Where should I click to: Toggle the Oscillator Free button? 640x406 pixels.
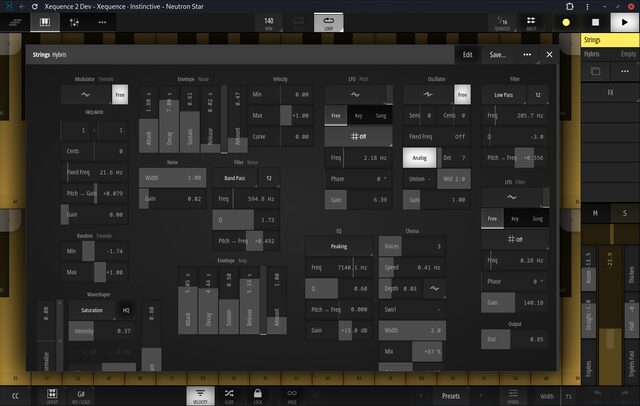click(462, 95)
